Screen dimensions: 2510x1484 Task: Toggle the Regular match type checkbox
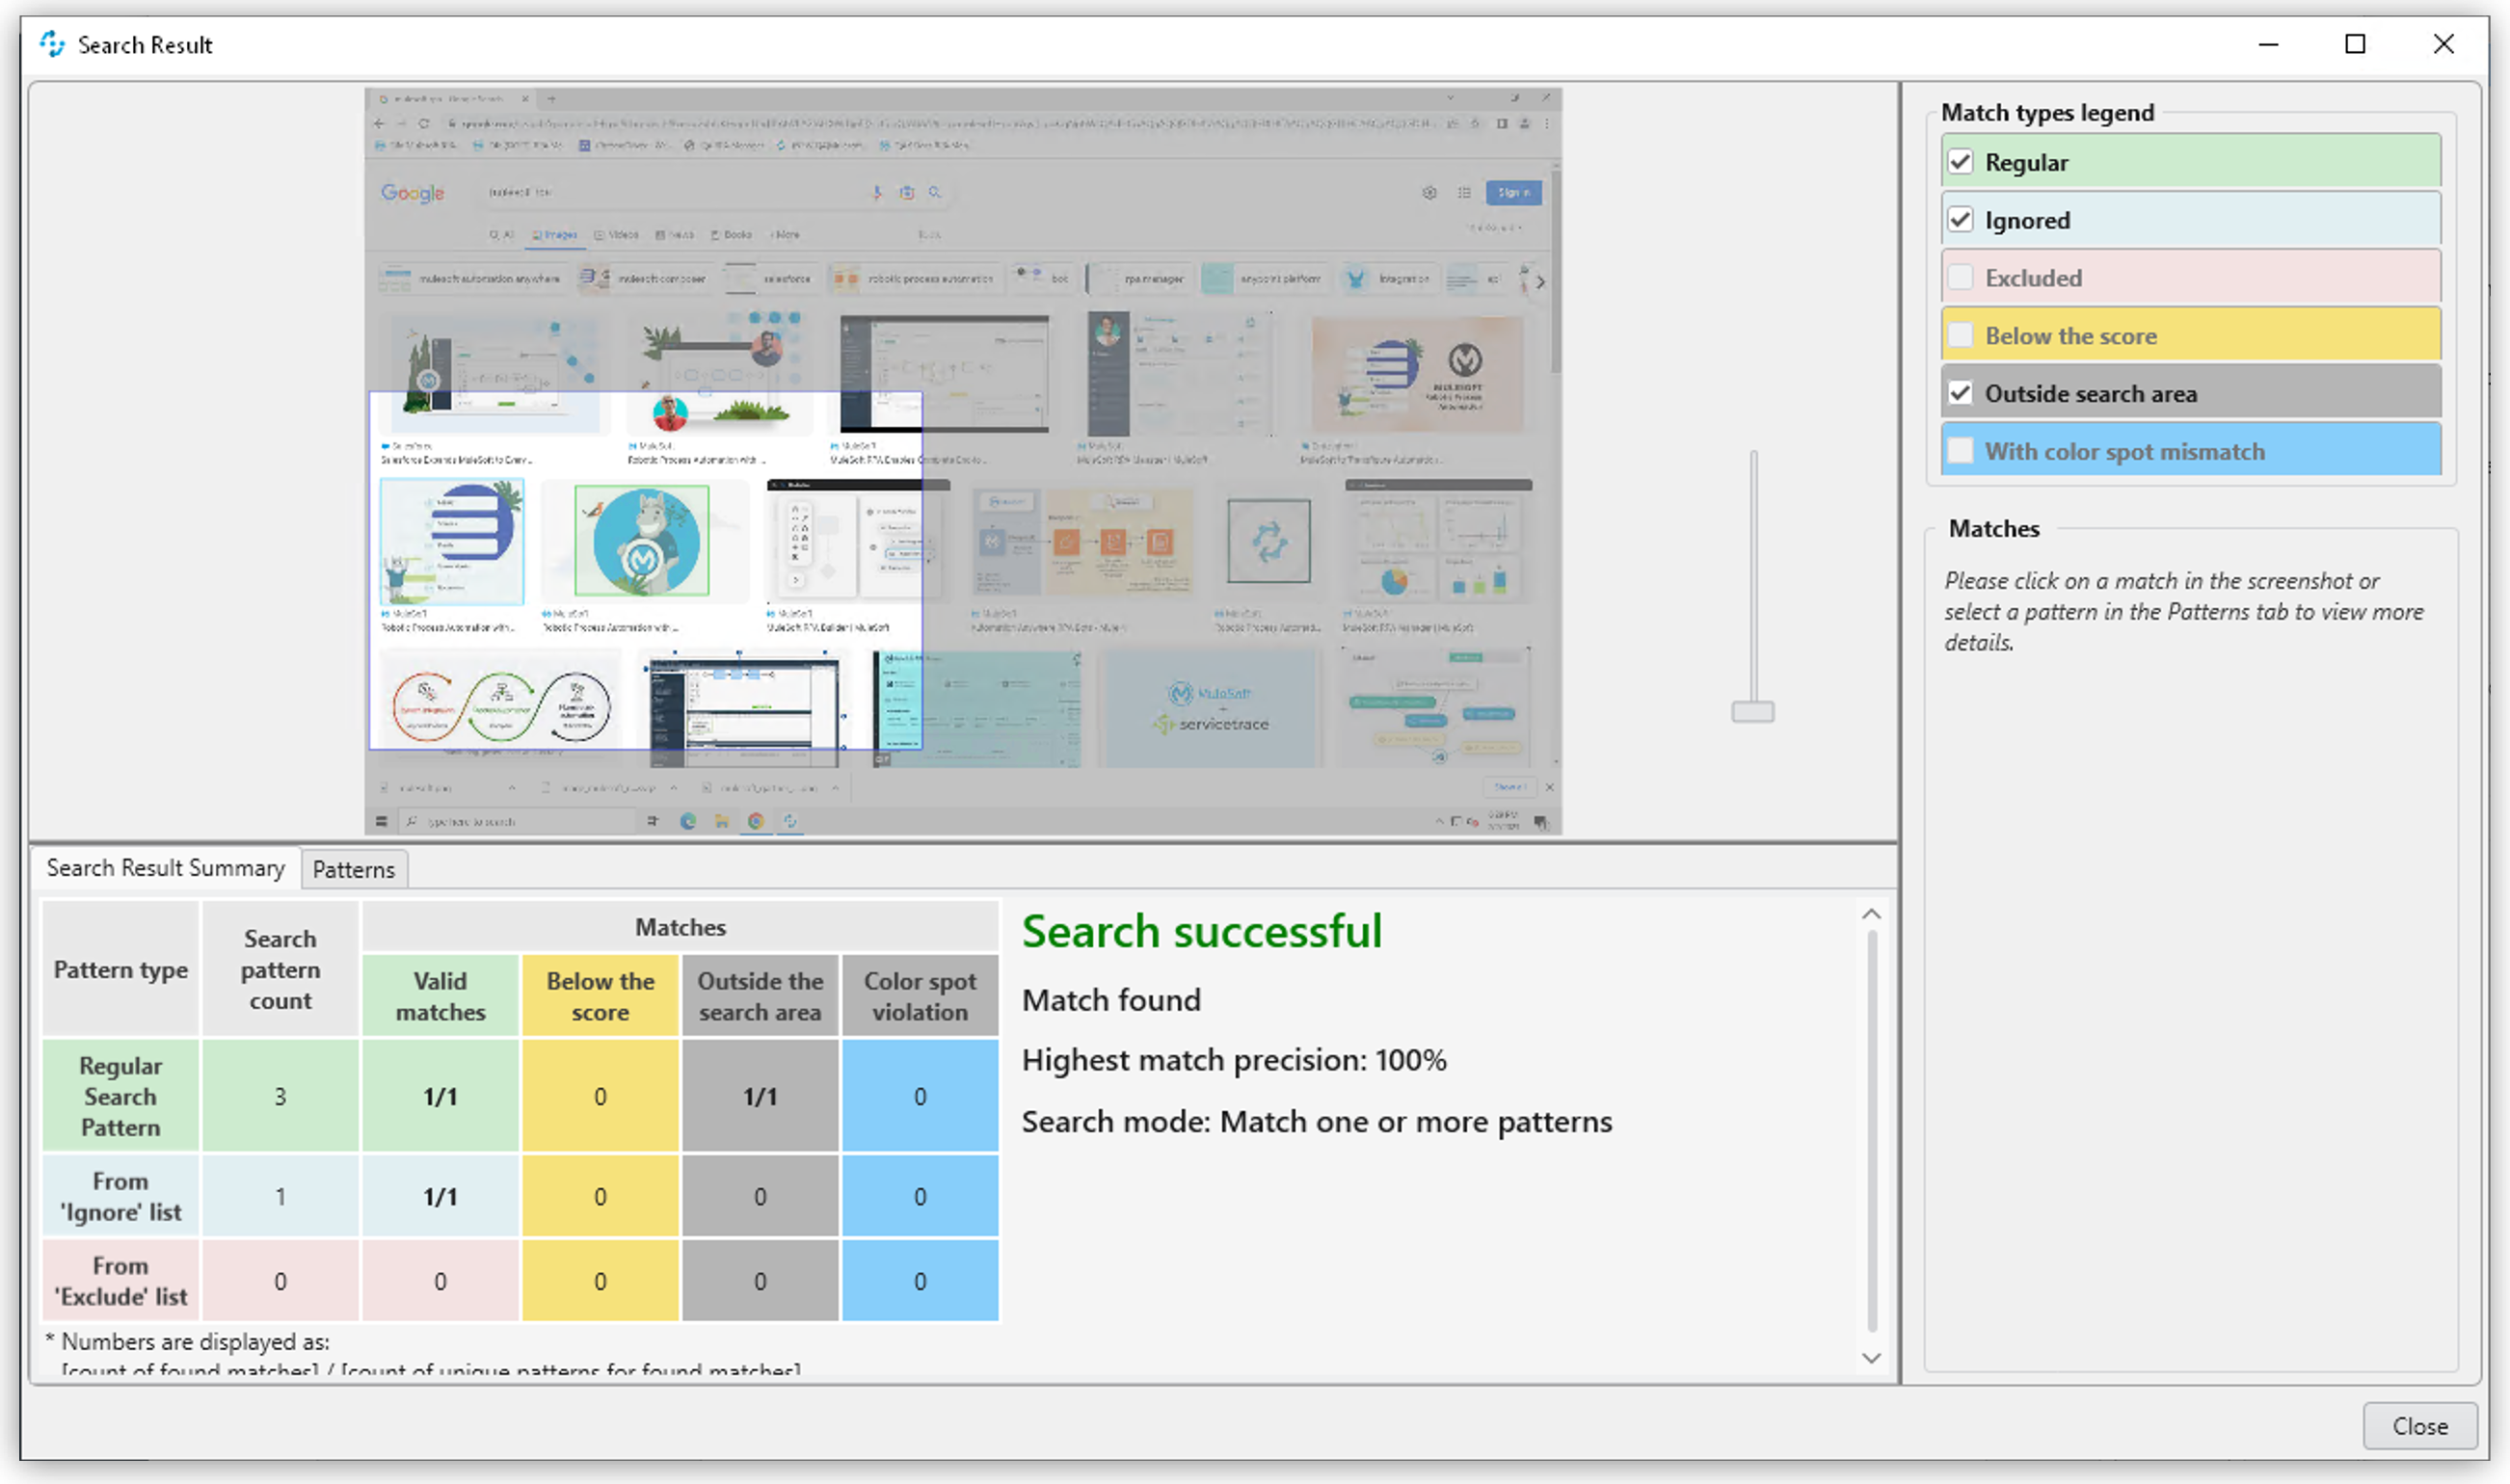pyautogui.click(x=1961, y=161)
